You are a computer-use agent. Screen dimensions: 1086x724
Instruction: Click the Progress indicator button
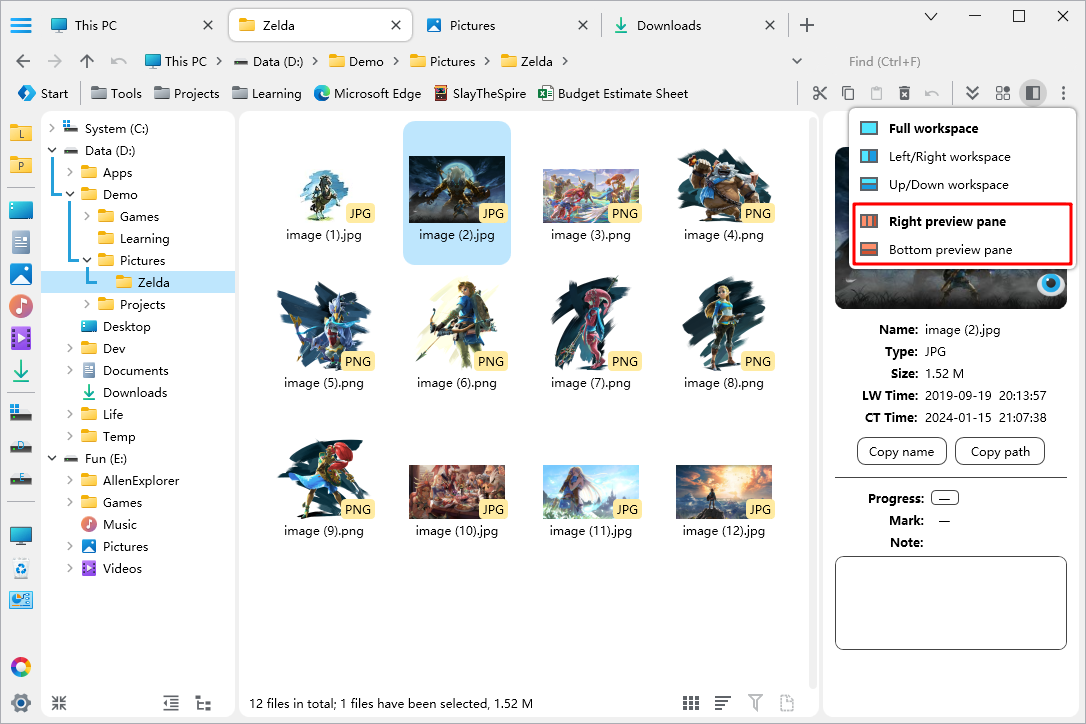(x=945, y=498)
